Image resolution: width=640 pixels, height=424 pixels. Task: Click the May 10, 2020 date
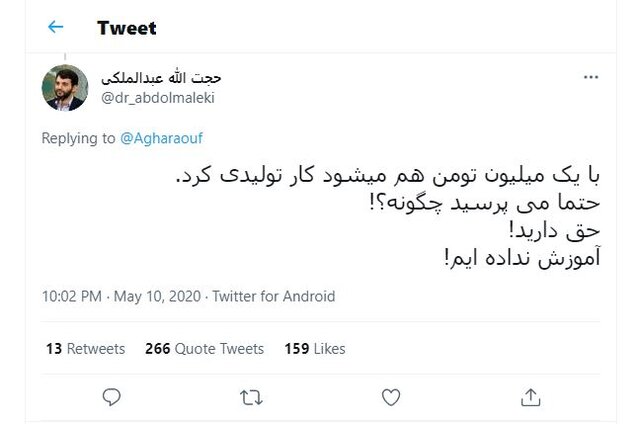(x=157, y=296)
